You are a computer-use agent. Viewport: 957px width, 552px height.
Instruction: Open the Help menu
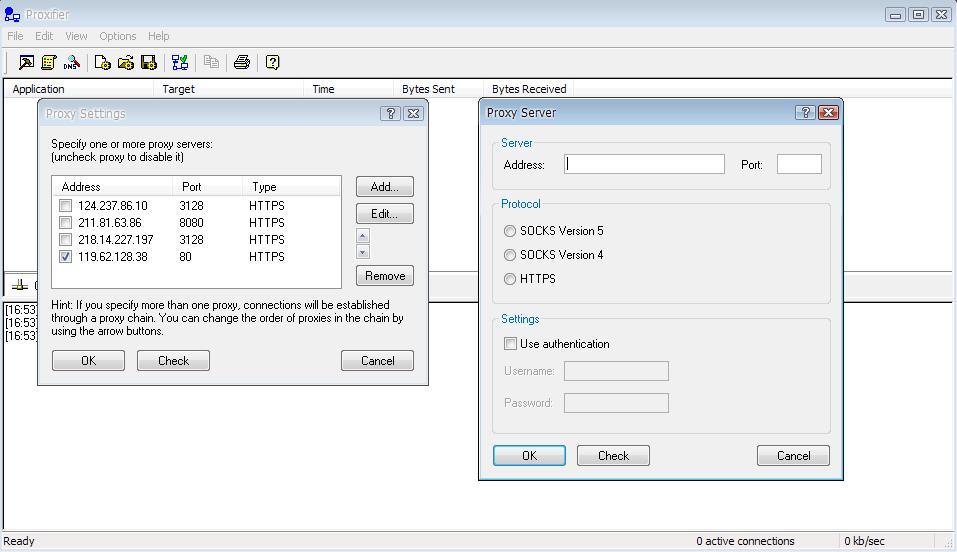pos(159,36)
